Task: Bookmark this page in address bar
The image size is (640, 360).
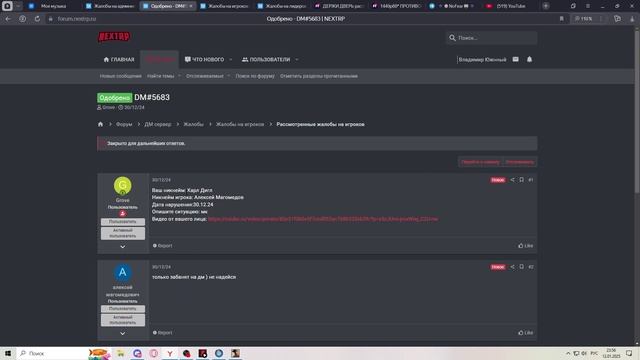Action: (562, 19)
